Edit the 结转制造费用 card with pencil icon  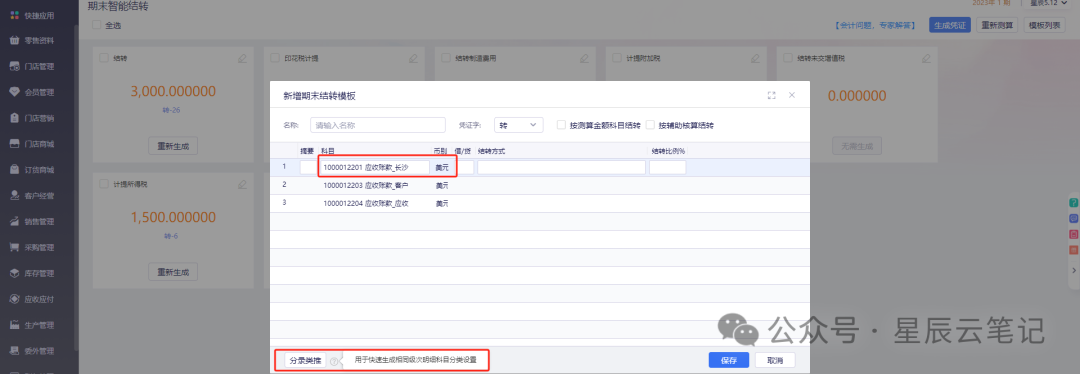(584, 59)
